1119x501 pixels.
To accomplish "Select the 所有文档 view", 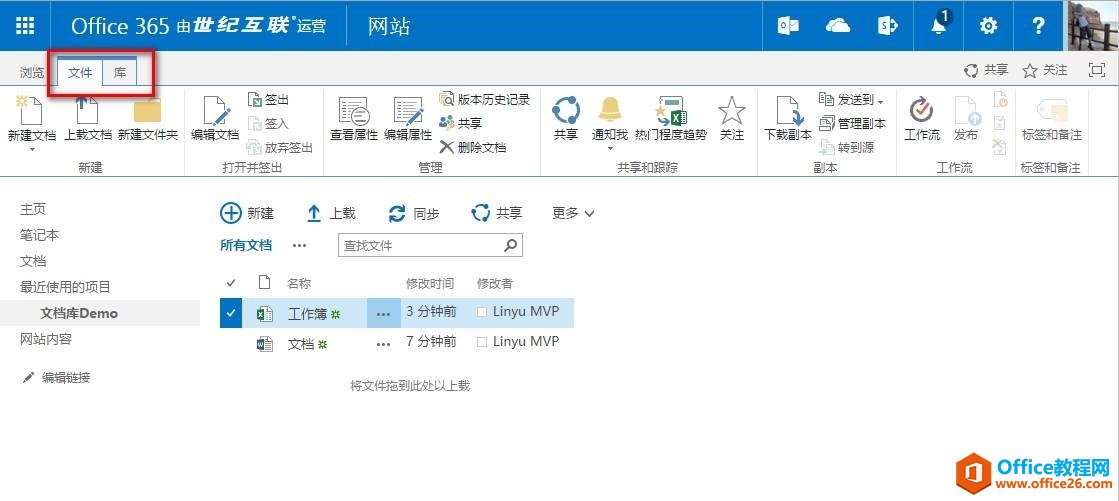I will click(x=246, y=245).
